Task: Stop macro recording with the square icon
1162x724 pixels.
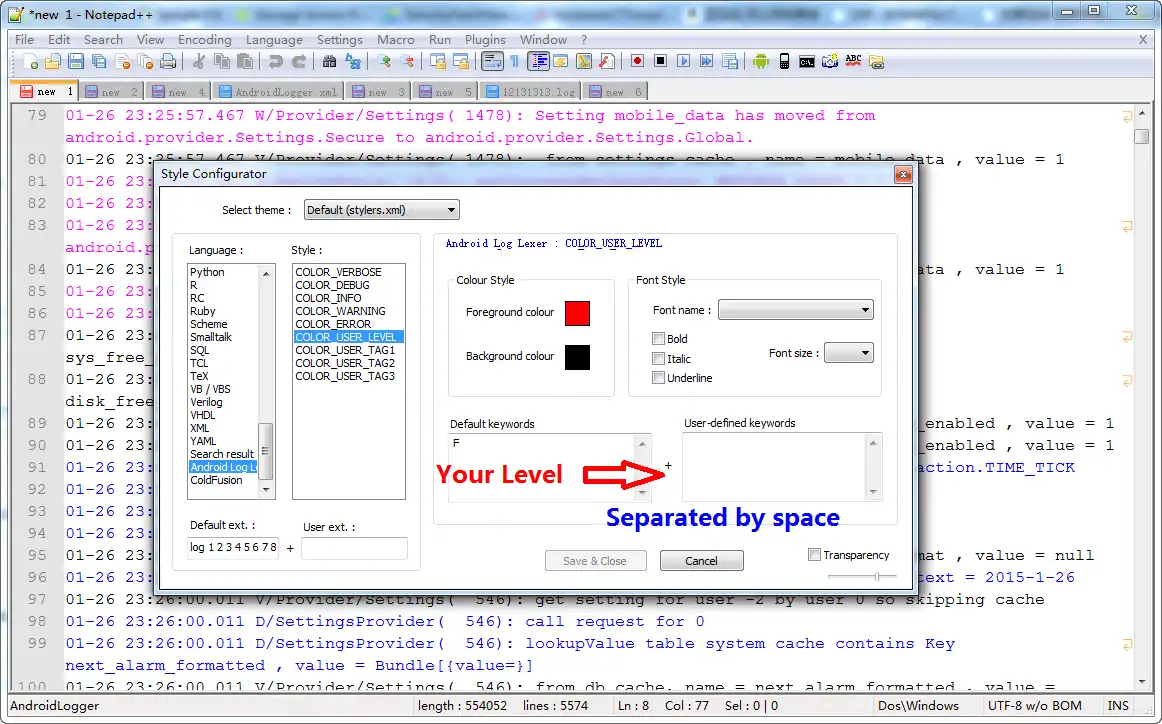Action: [x=660, y=62]
